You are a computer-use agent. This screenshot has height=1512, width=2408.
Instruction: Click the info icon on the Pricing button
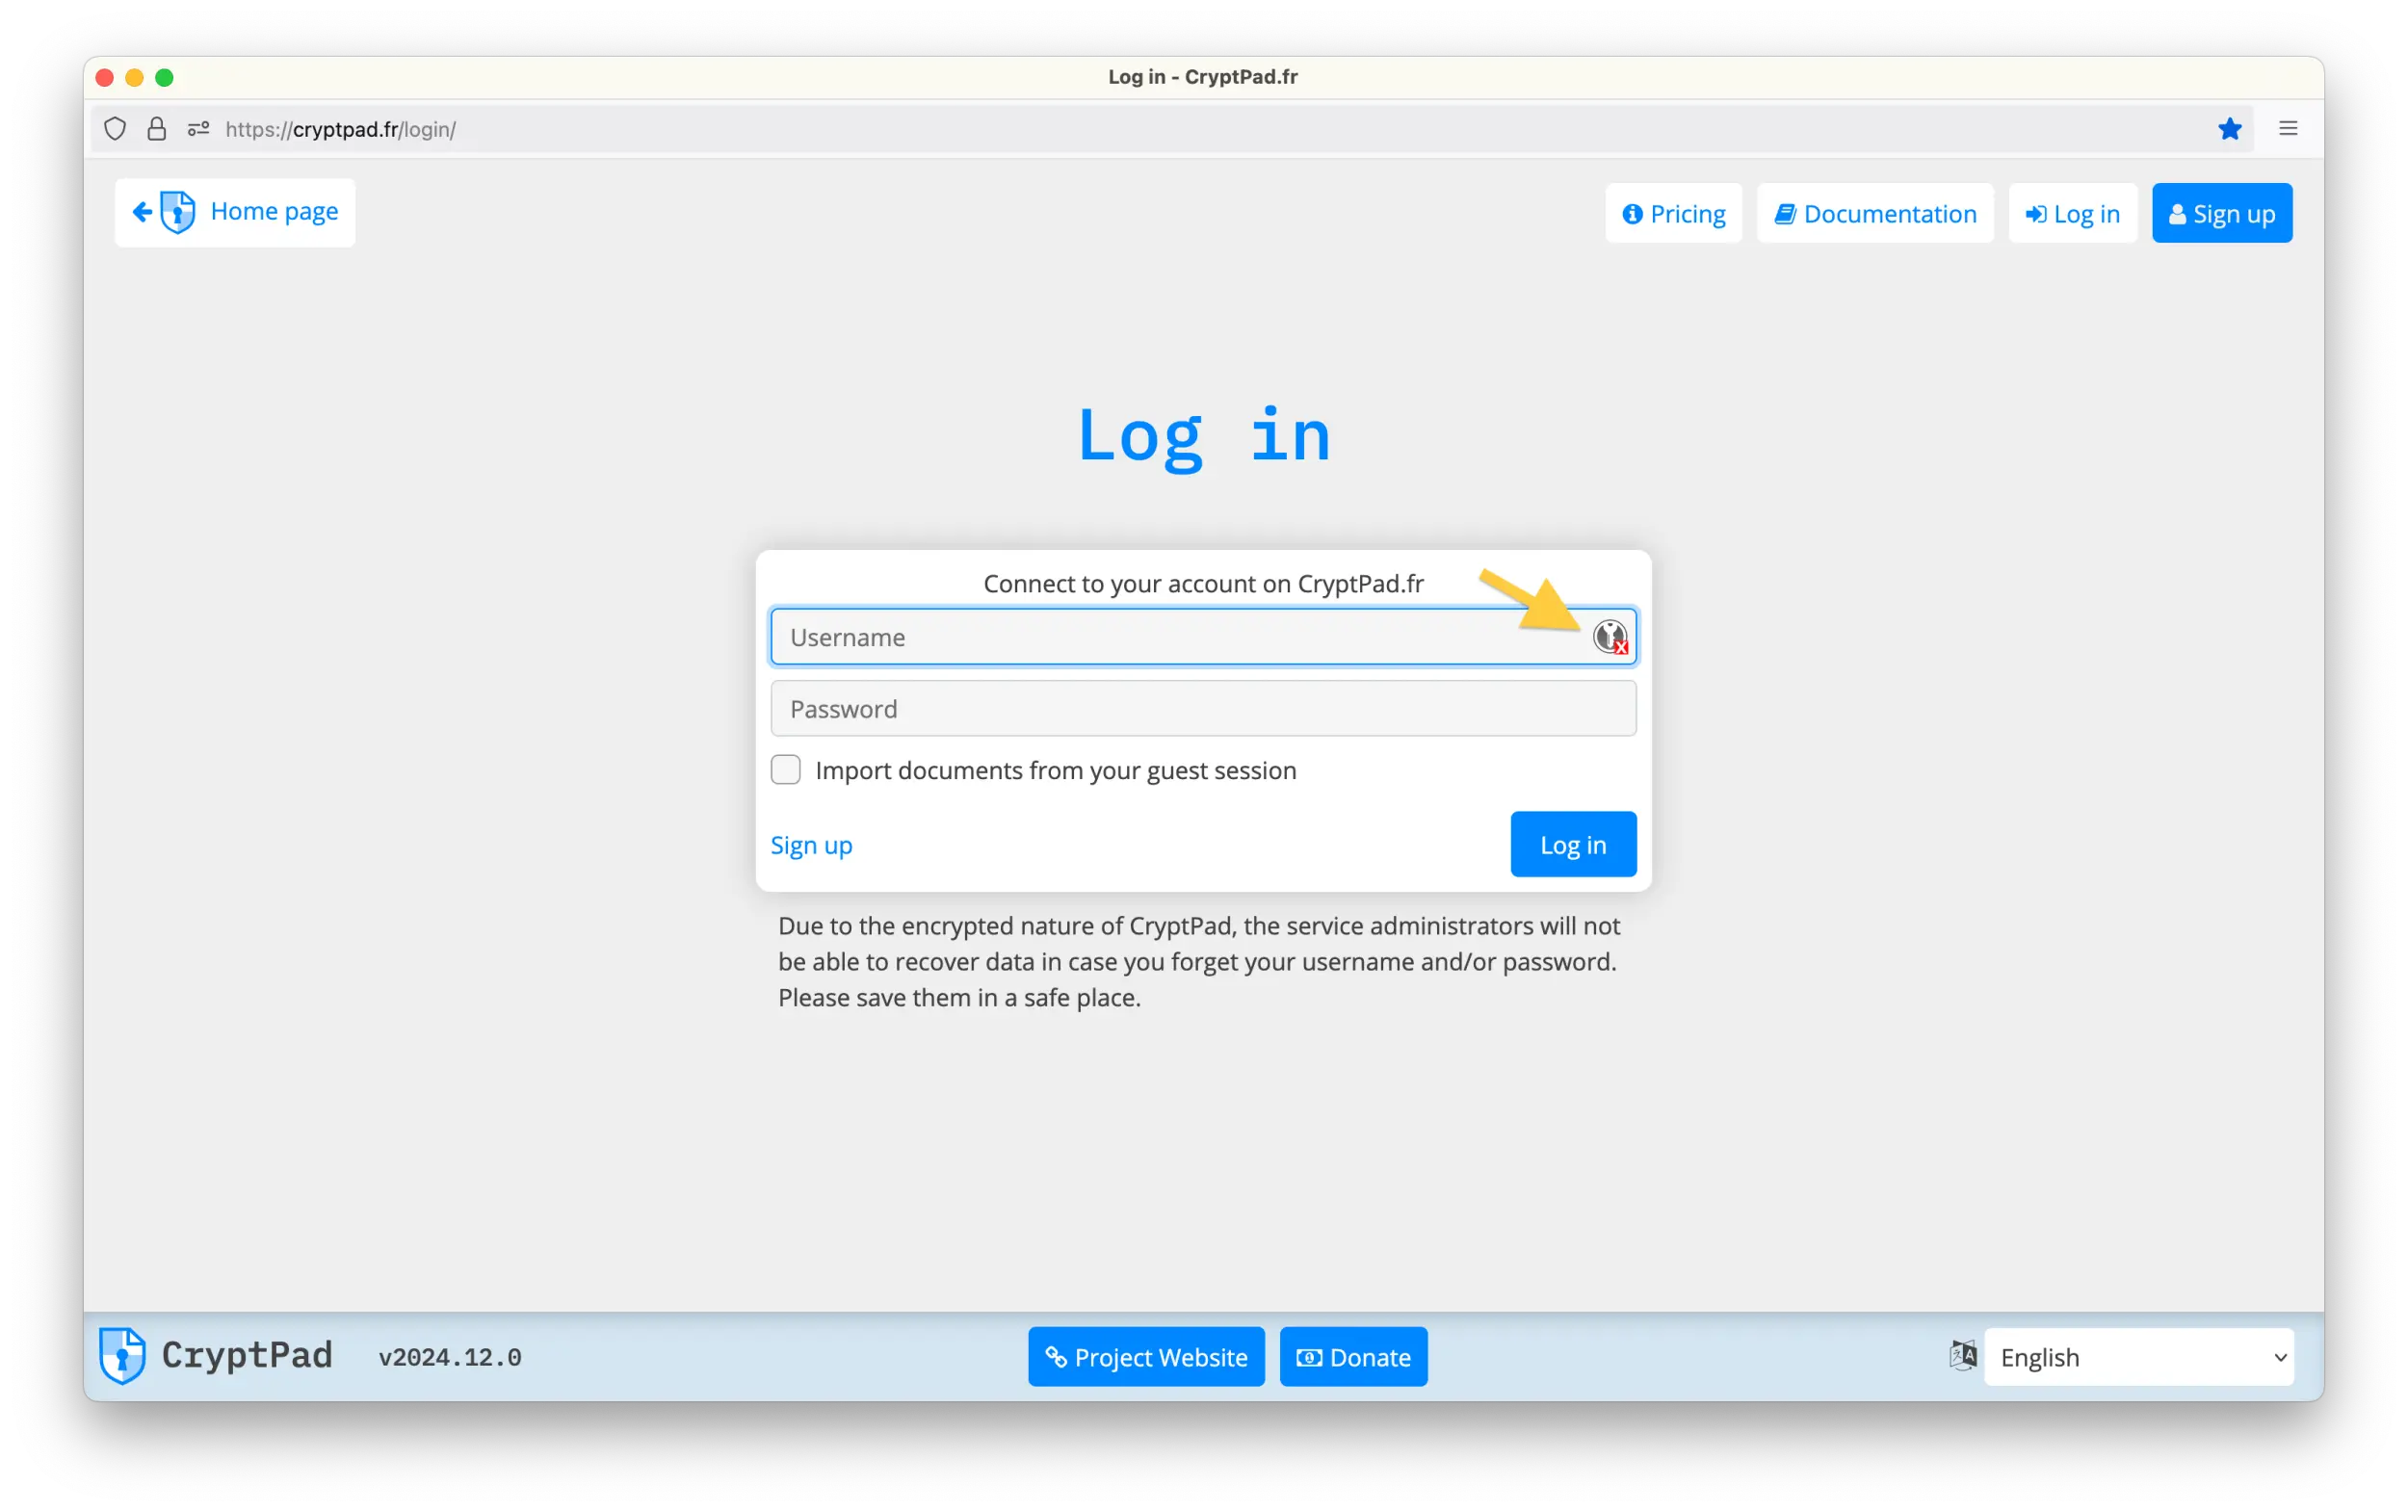pos(1634,213)
